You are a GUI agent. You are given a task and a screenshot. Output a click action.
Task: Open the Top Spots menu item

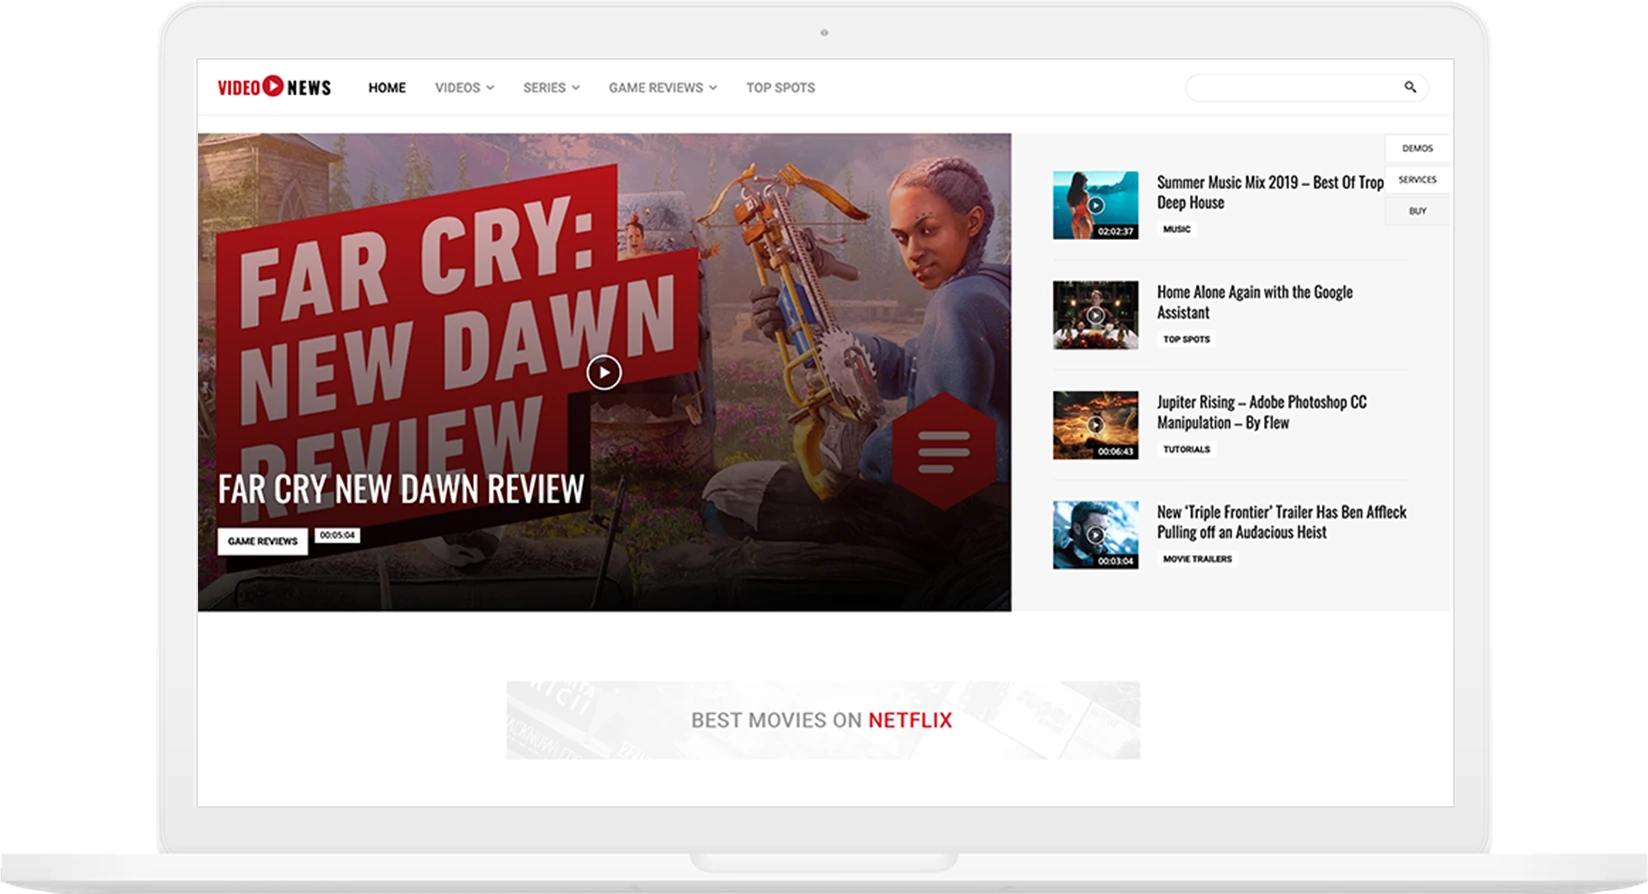pyautogui.click(x=780, y=88)
